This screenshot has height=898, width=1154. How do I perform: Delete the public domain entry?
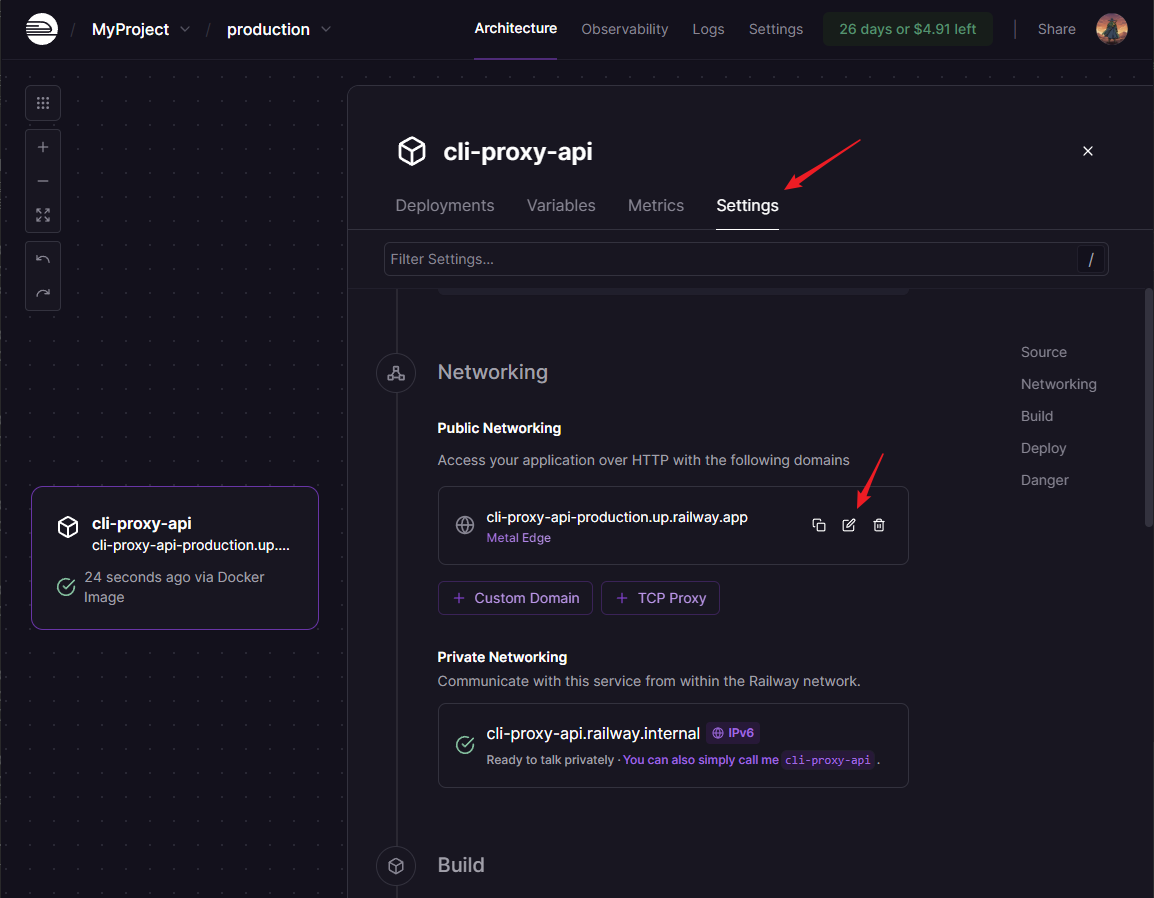coord(879,525)
